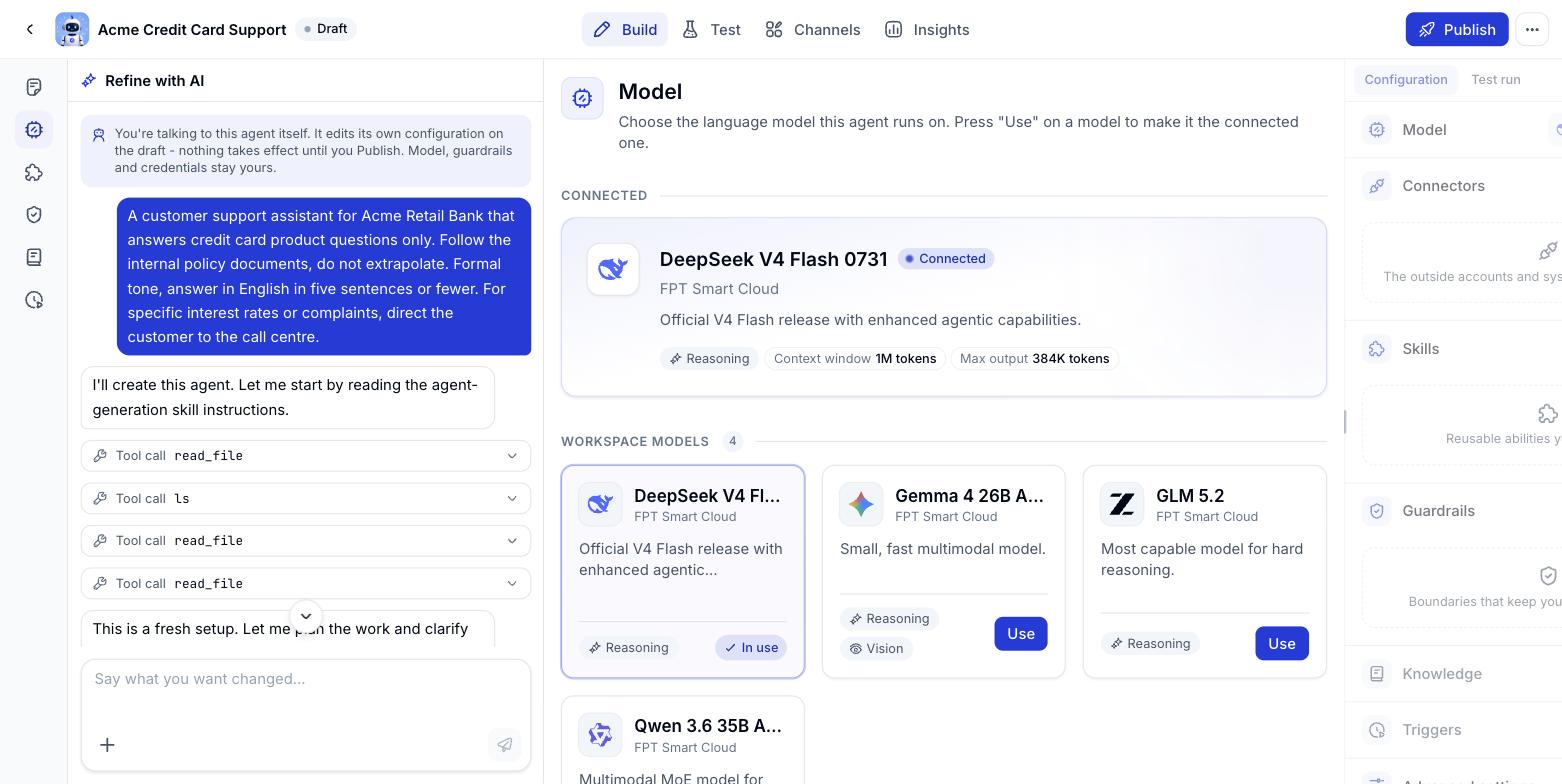Click the 'Context window 1M tokens' chip

(855, 359)
